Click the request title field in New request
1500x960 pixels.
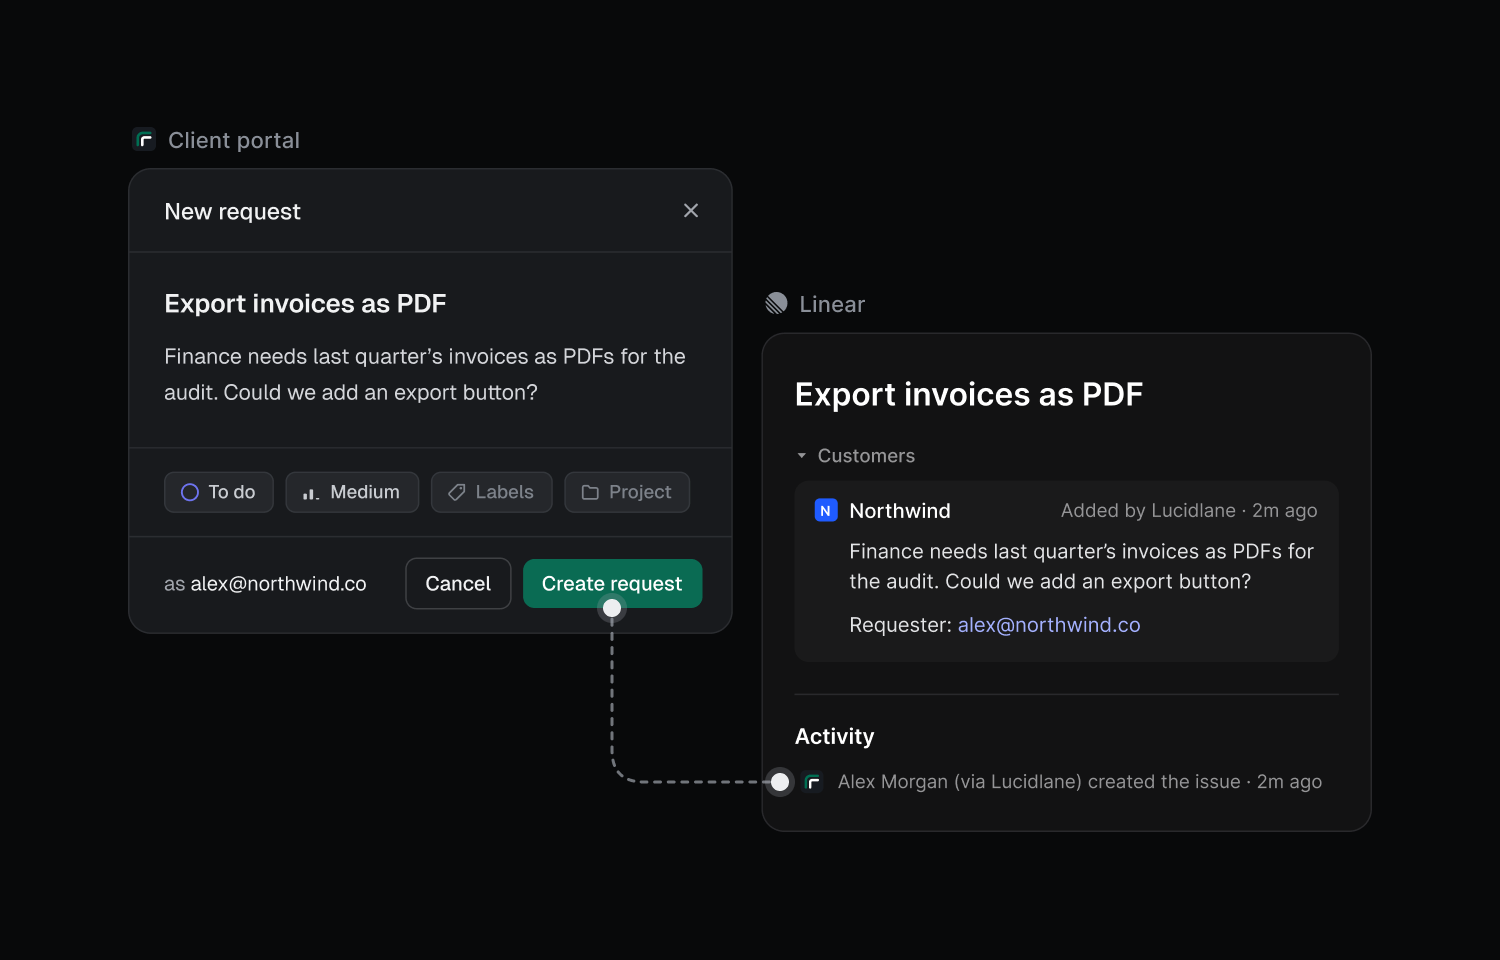tap(305, 303)
